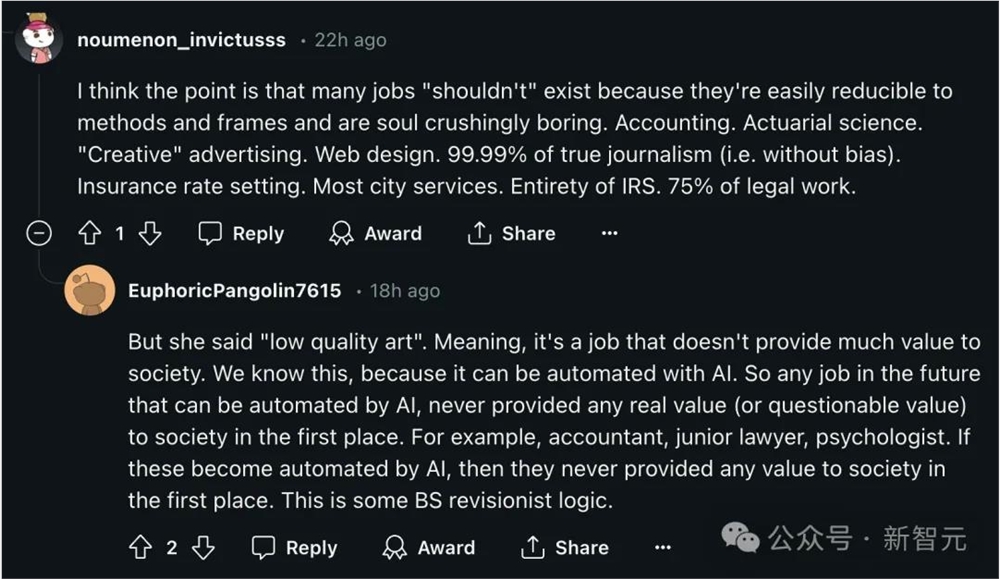The width and height of the screenshot is (1000, 579).
Task: Open more options for EuphoricPangolin7615's reply
Action: (x=663, y=547)
